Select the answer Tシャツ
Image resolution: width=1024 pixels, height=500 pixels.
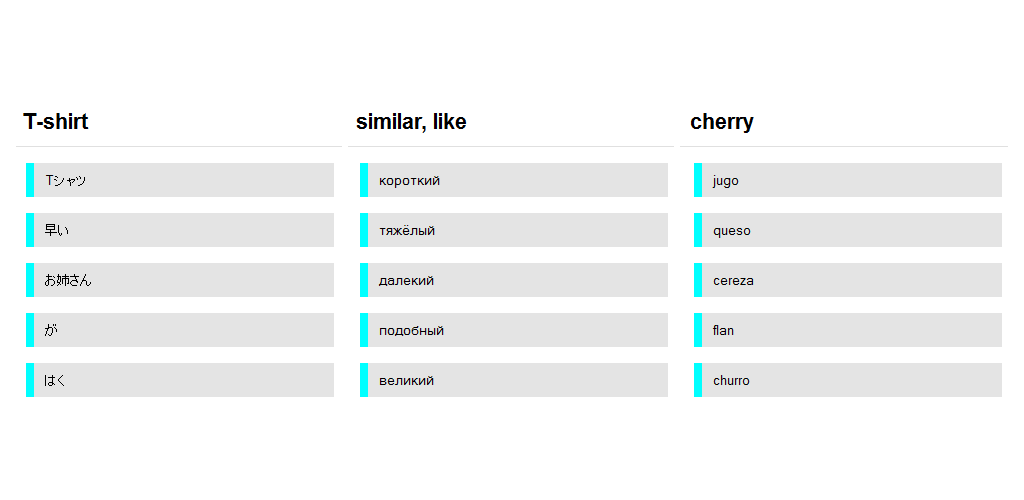tap(180, 180)
